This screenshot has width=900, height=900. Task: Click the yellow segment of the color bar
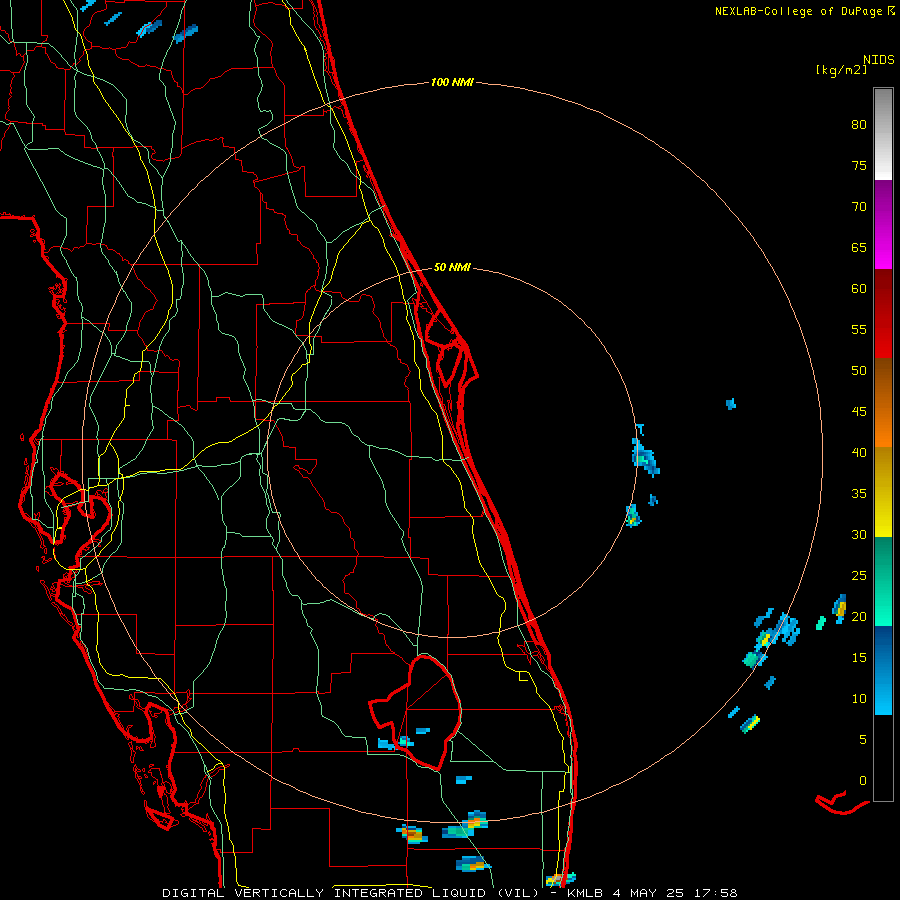[x=883, y=492]
